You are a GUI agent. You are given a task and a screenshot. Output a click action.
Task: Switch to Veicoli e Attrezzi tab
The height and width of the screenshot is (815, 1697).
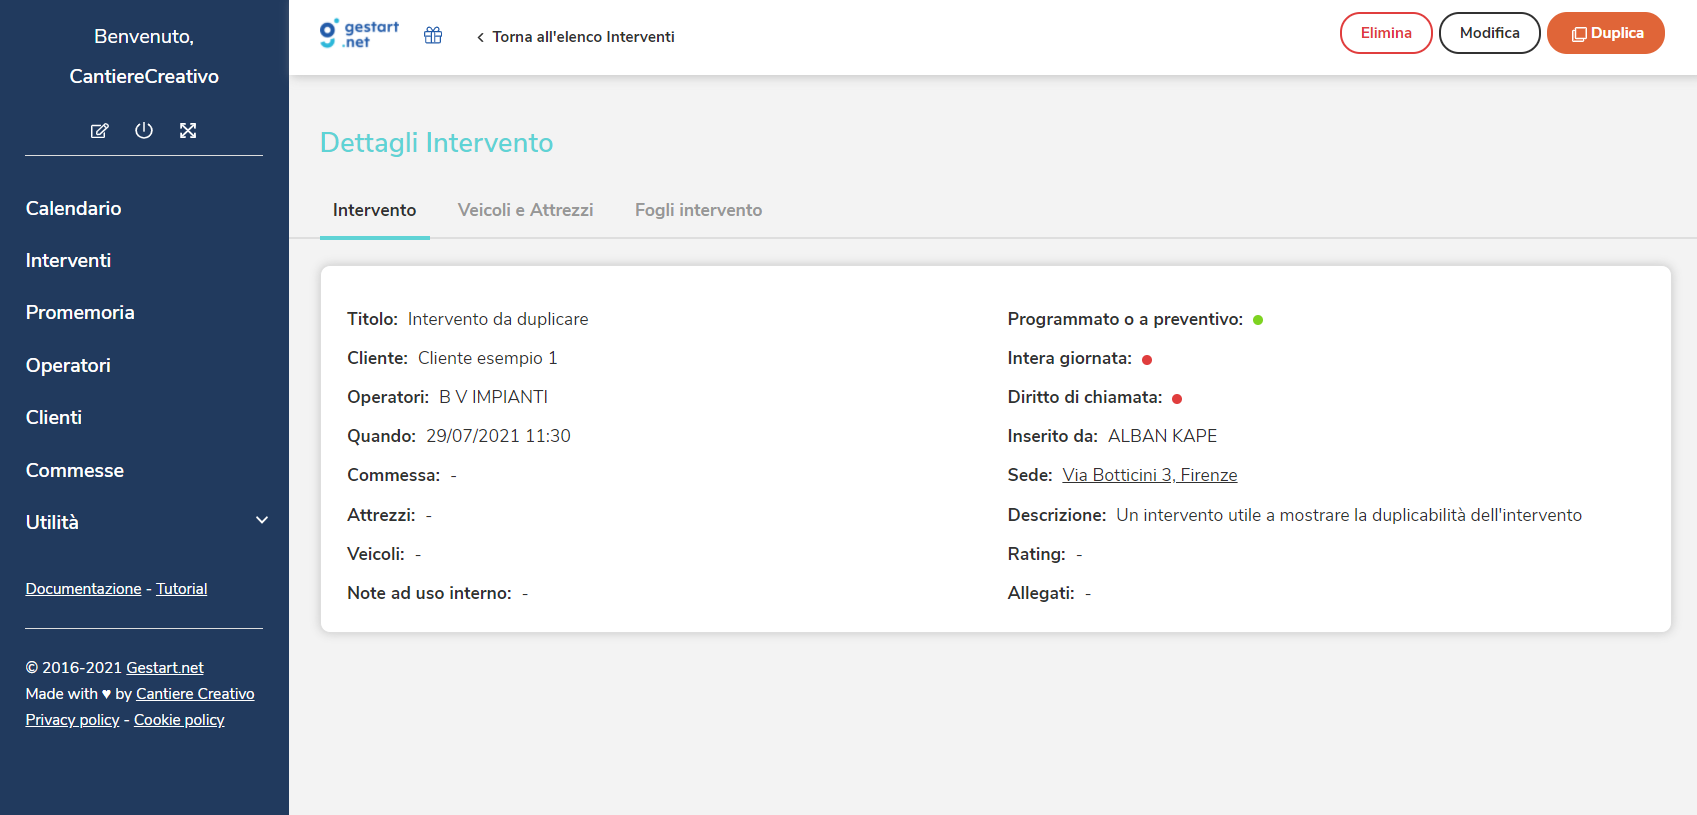click(x=525, y=210)
